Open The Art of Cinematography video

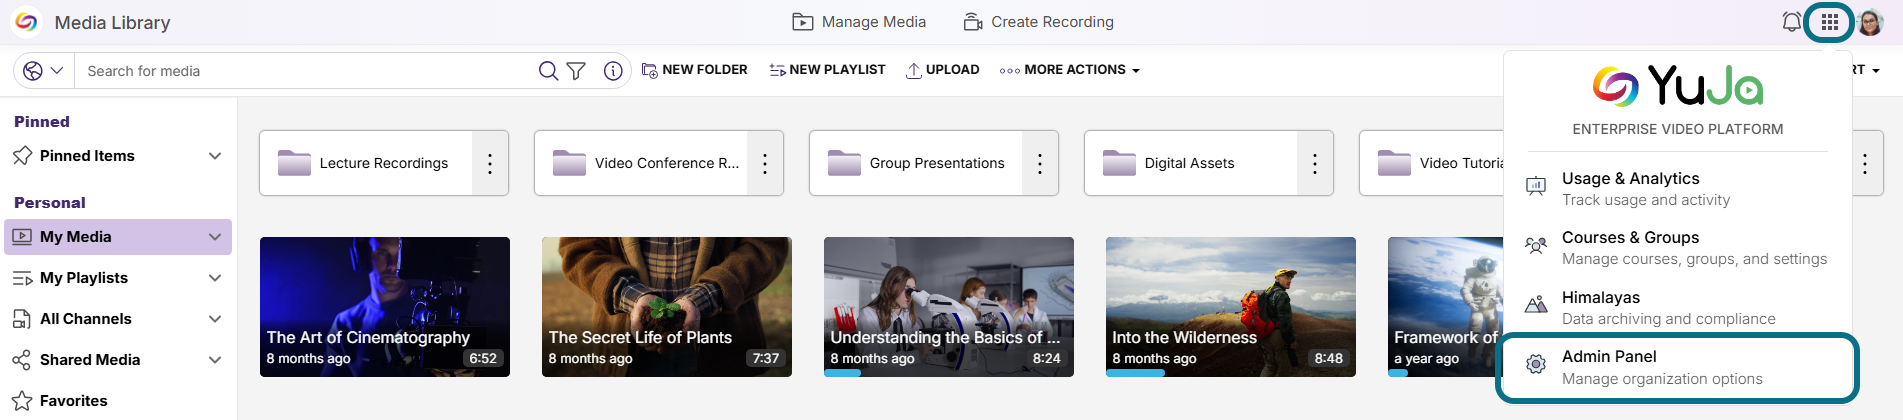pyautogui.click(x=385, y=307)
